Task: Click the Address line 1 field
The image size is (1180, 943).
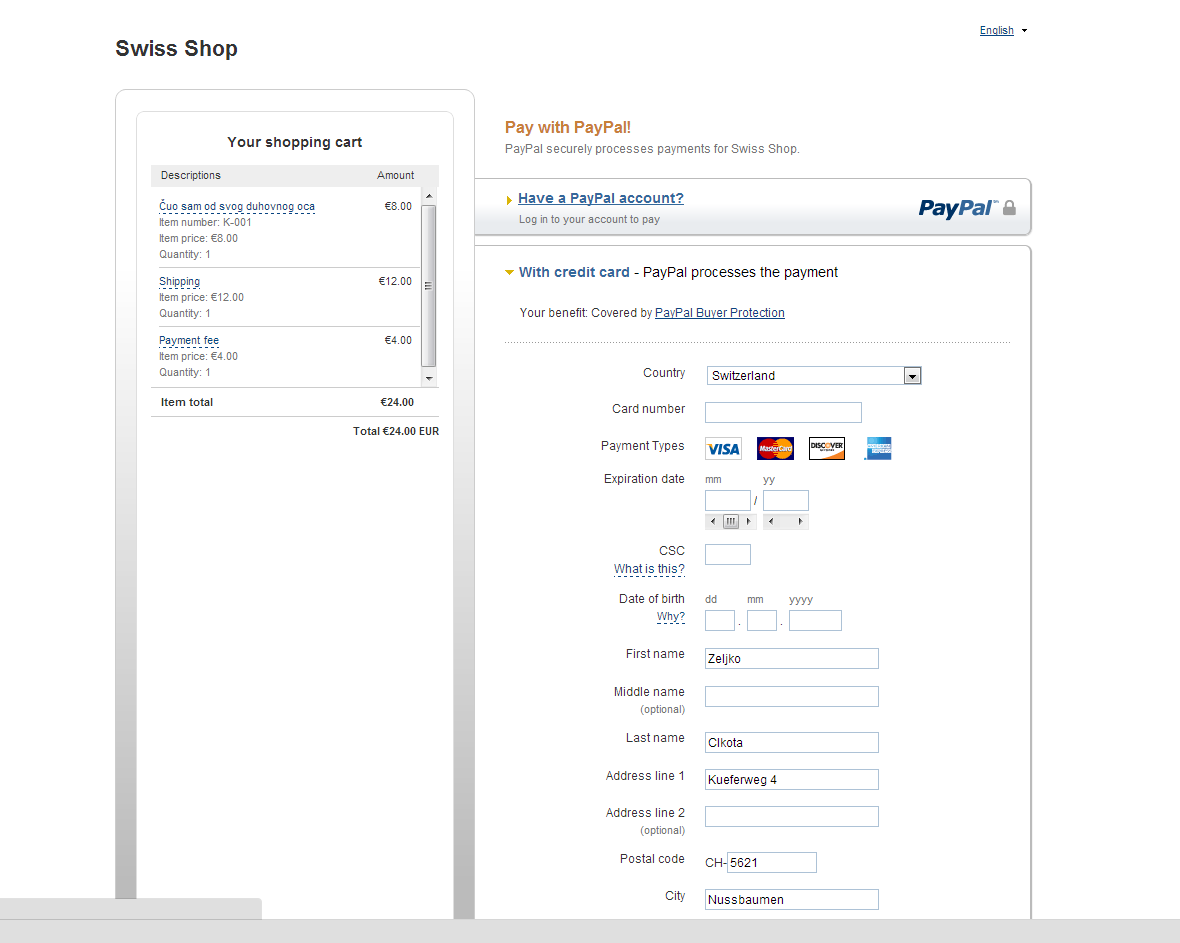Action: [x=792, y=780]
